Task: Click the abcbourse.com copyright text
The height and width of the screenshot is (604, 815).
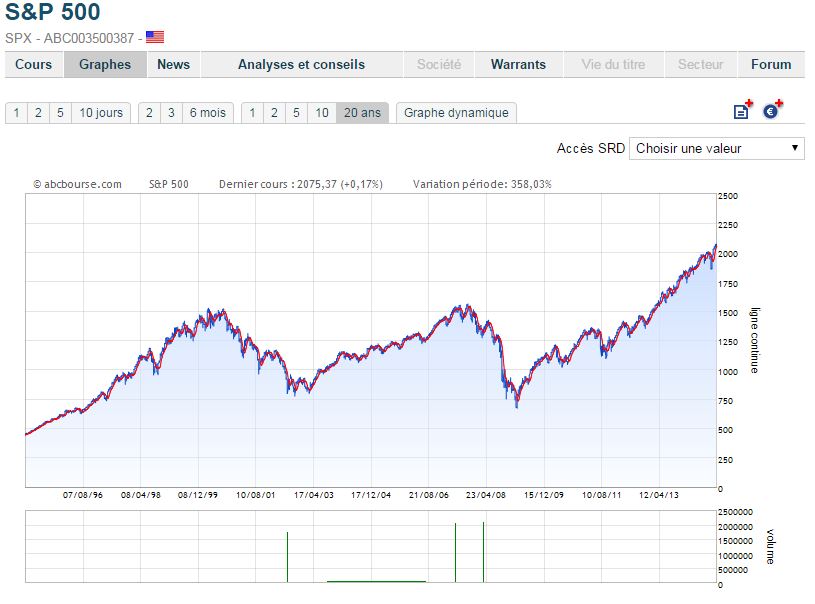Action: click(x=77, y=184)
